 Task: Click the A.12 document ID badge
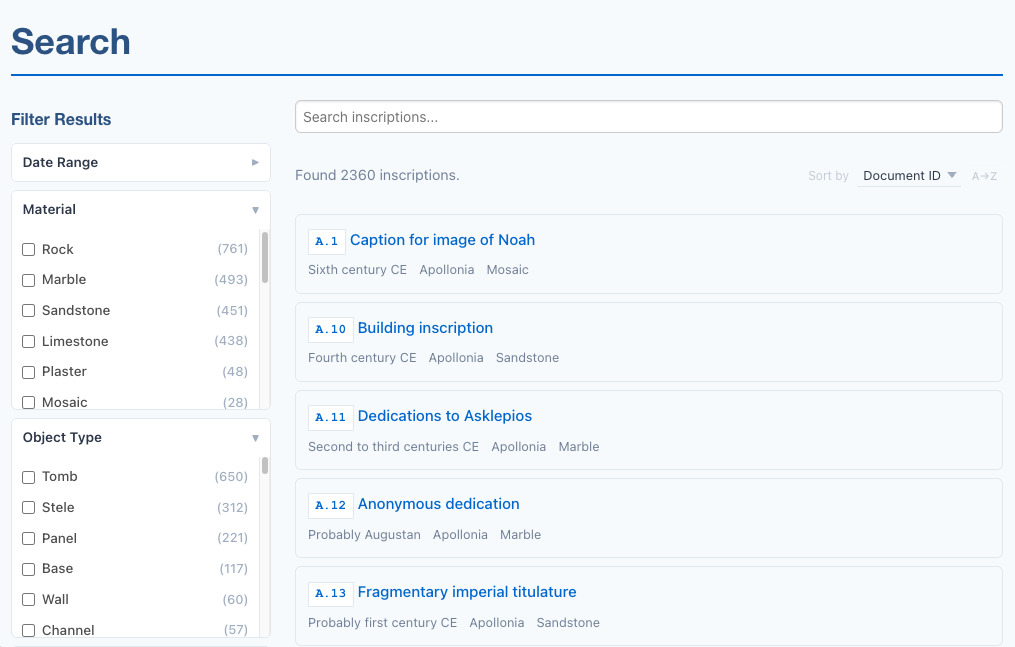click(x=330, y=505)
